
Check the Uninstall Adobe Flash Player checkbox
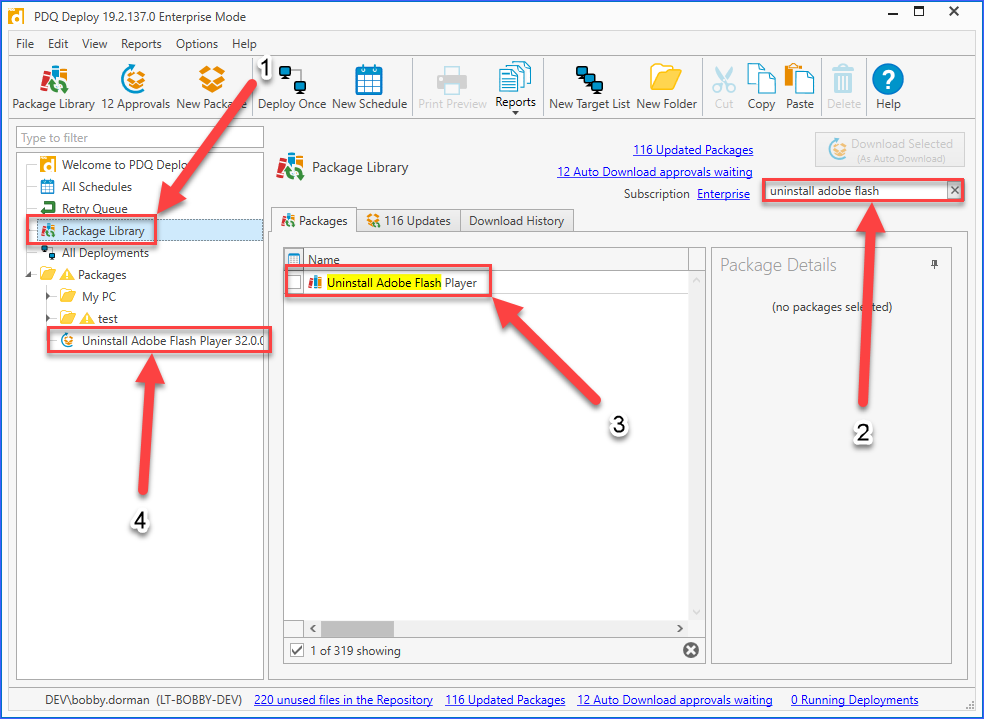coord(294,283)
